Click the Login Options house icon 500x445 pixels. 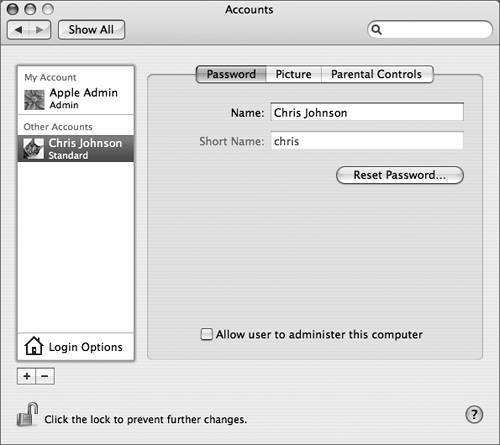coord(34,346)
